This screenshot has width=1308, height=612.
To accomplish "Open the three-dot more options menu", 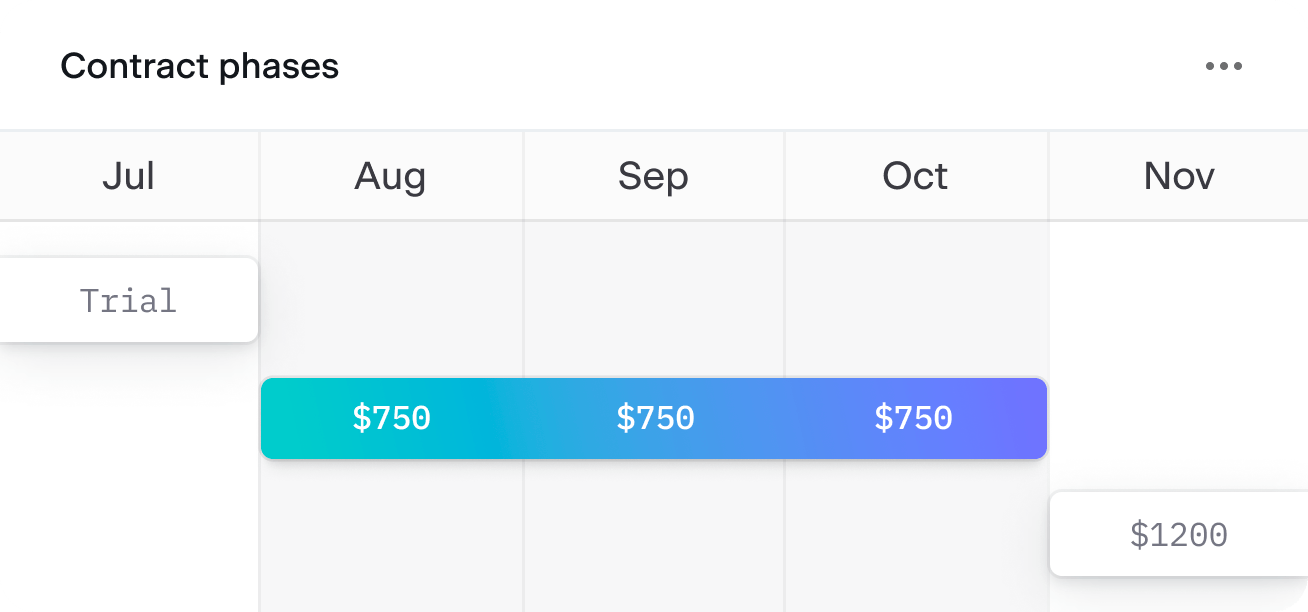I will point(1223,67).
